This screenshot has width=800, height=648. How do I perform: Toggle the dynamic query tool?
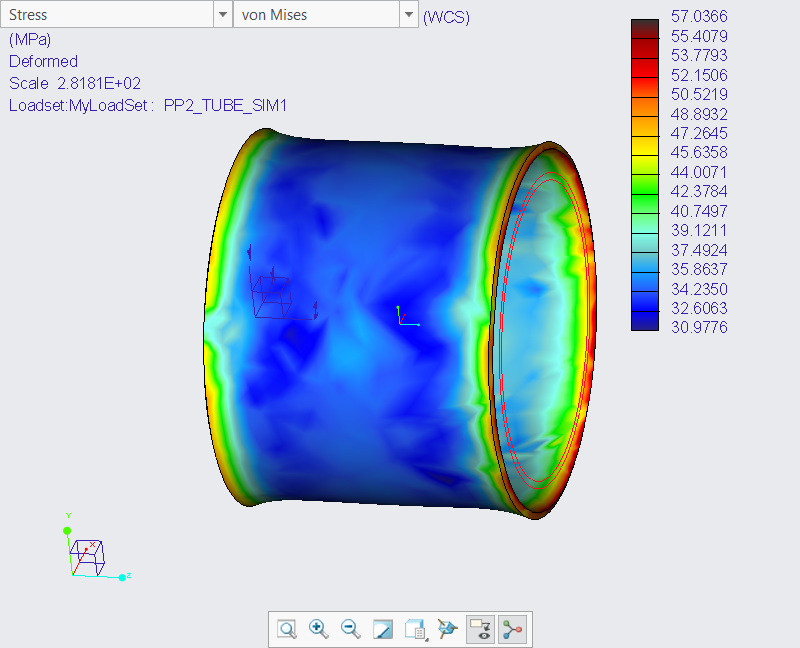point(513,629)
